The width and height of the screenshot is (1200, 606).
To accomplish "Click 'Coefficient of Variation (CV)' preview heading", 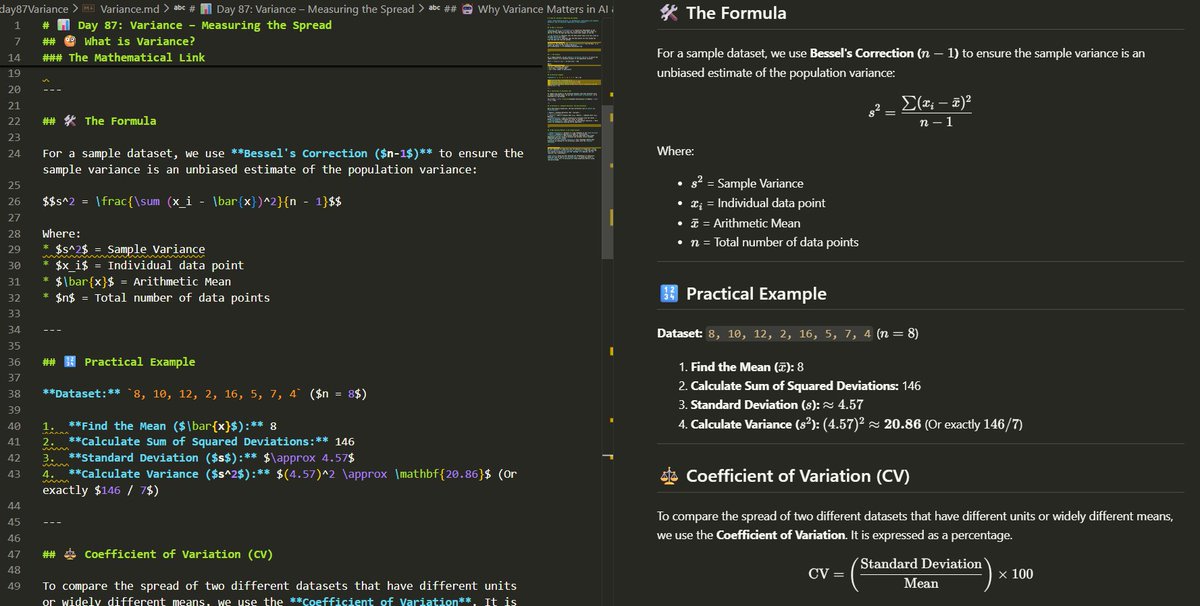I will point(798,477).
